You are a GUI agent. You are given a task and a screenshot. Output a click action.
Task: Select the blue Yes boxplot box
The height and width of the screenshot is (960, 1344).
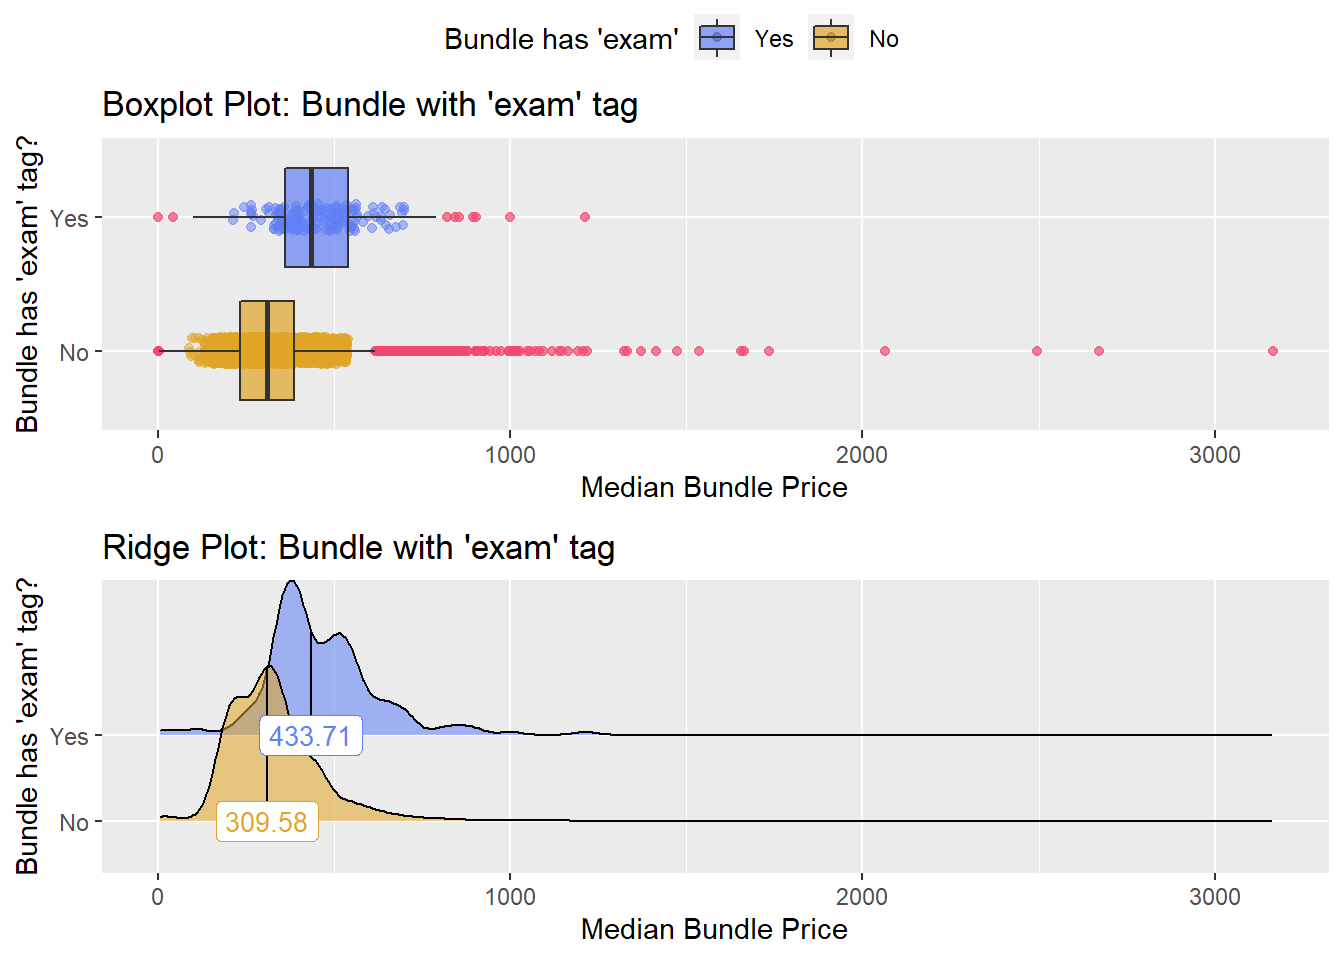[x=316, y=217]
